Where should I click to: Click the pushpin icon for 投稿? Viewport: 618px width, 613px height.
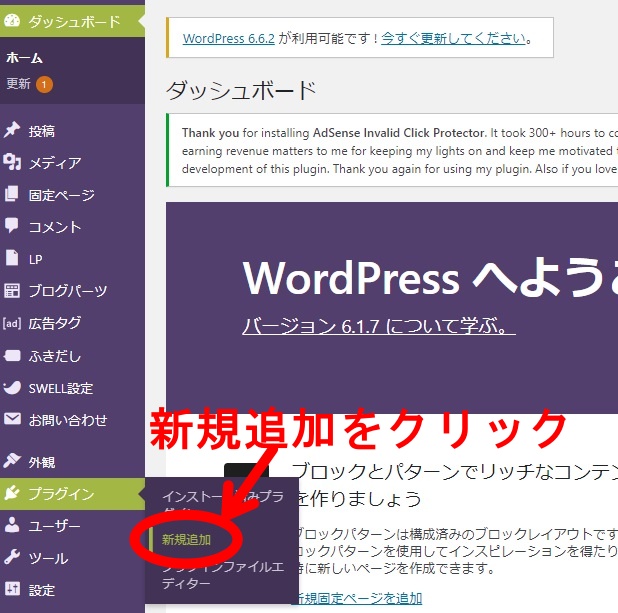pos(13,131)
